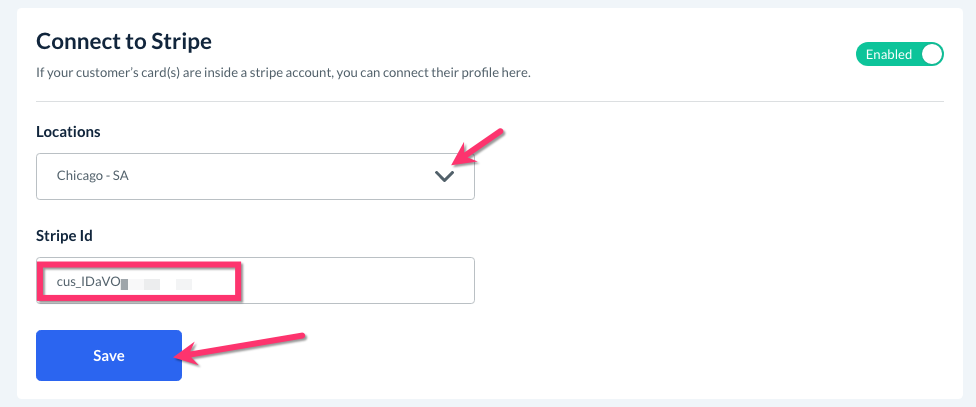Click inside the Stripe Id input field
Screen dimensions: 976x407
(350, 281)
